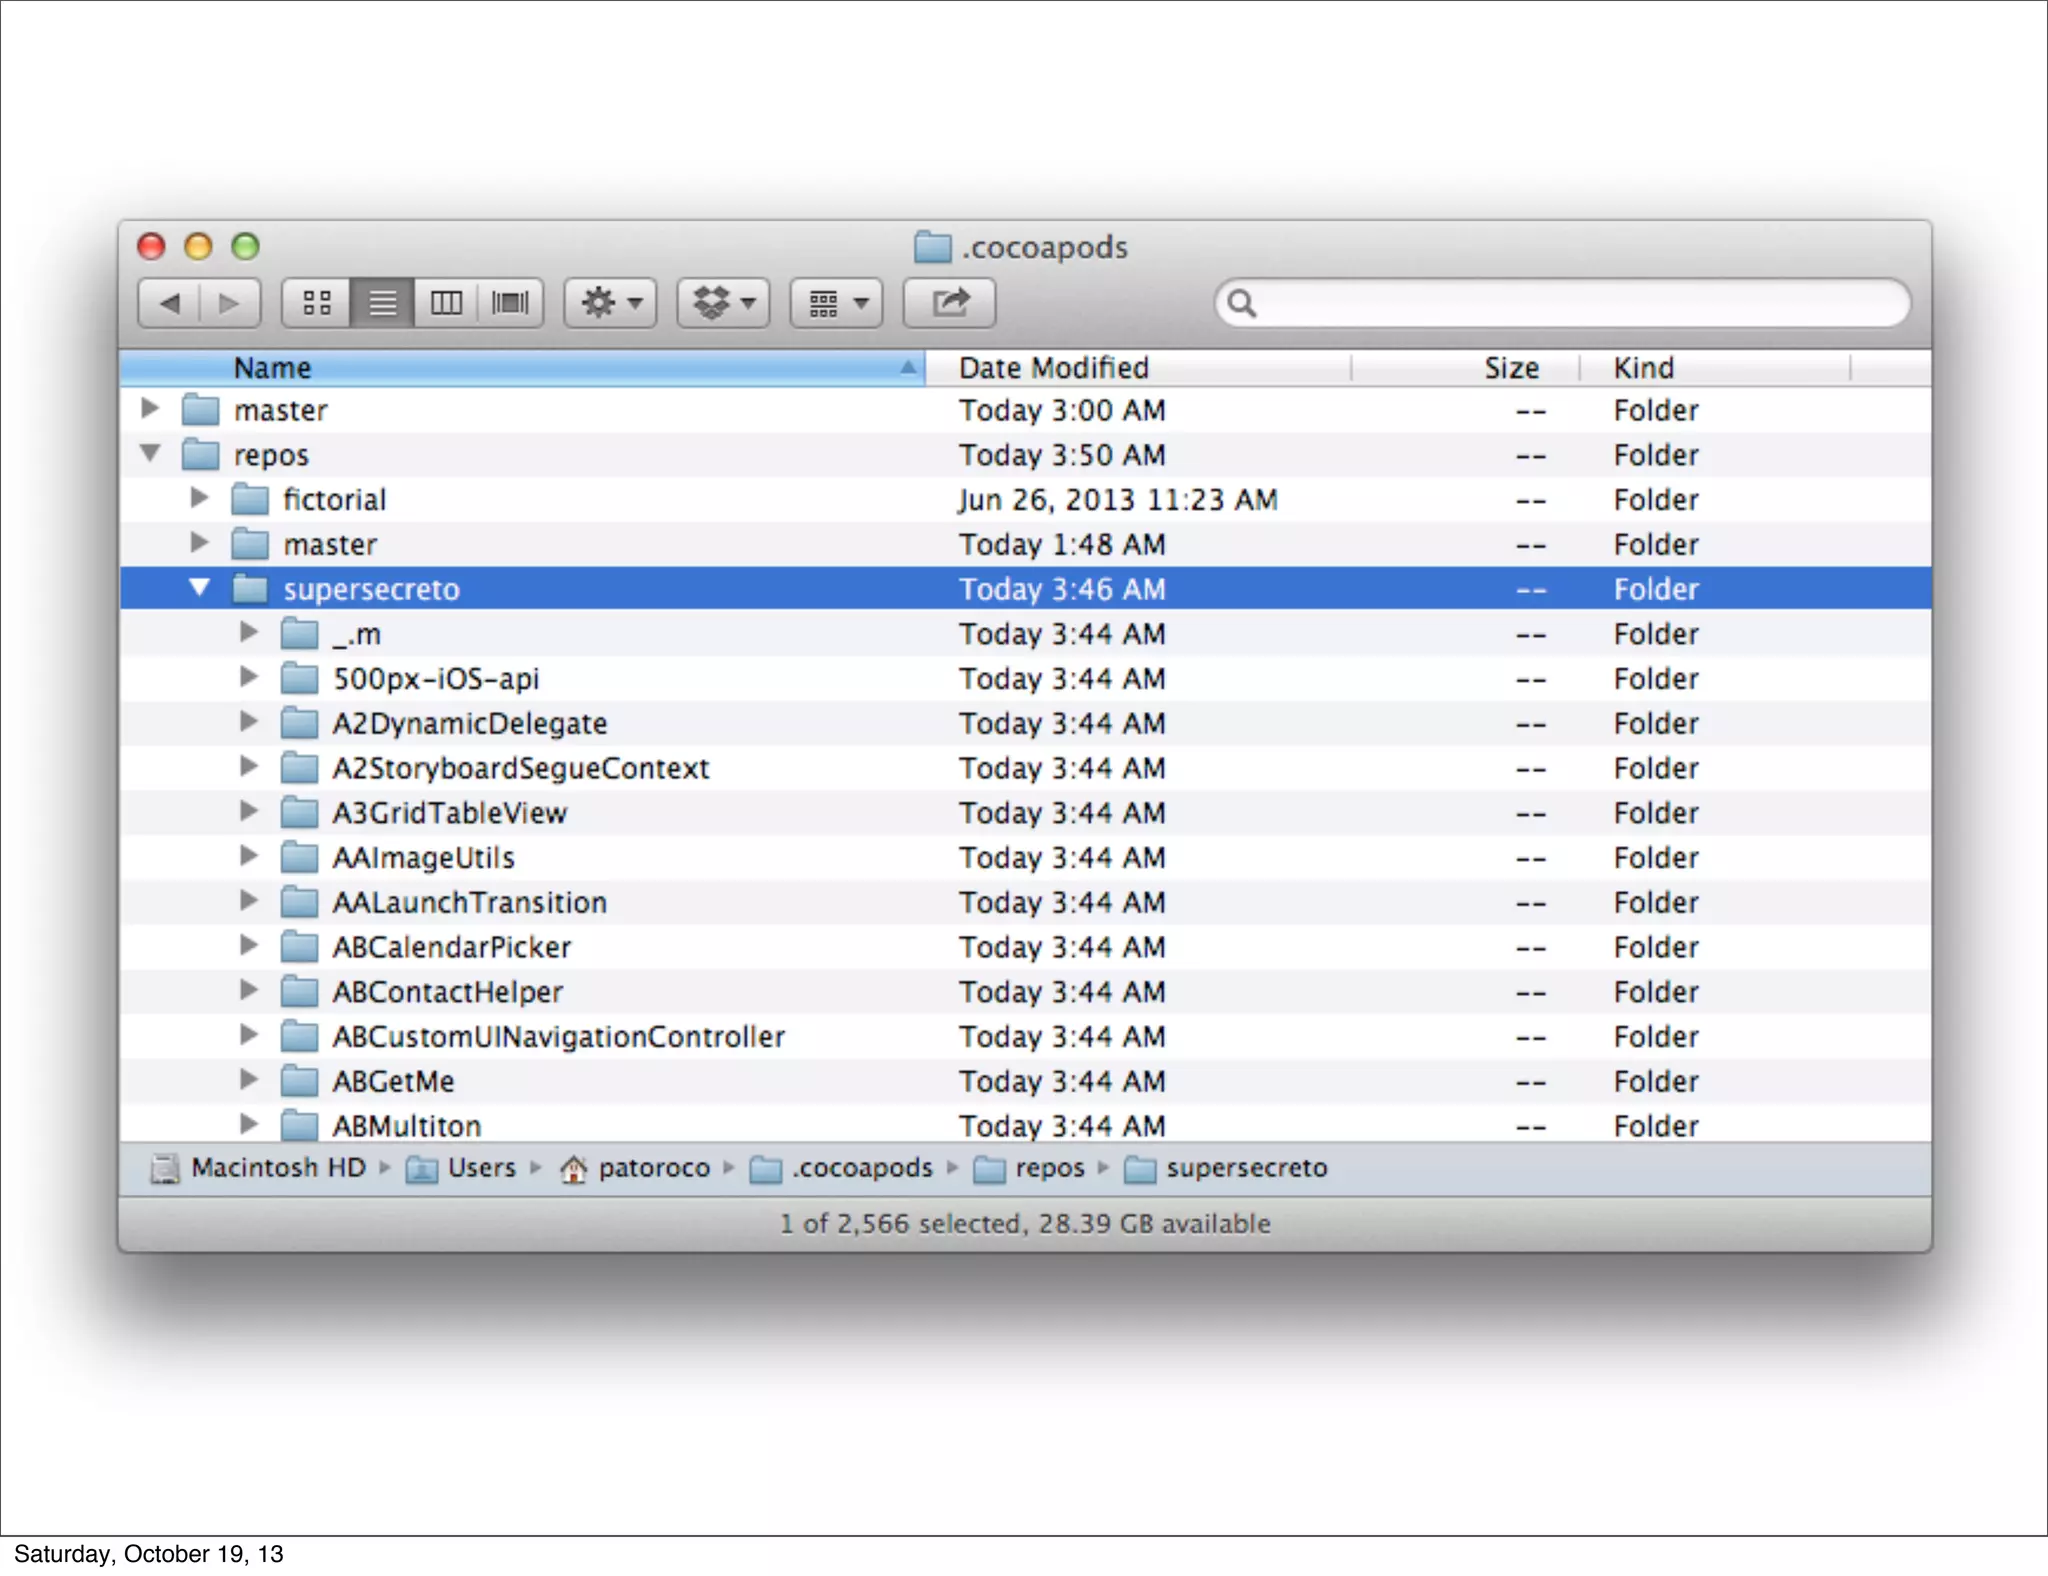2048x1576 pixels.
Task: Jump to Users in path bar
Action: tap(480, 1168)
